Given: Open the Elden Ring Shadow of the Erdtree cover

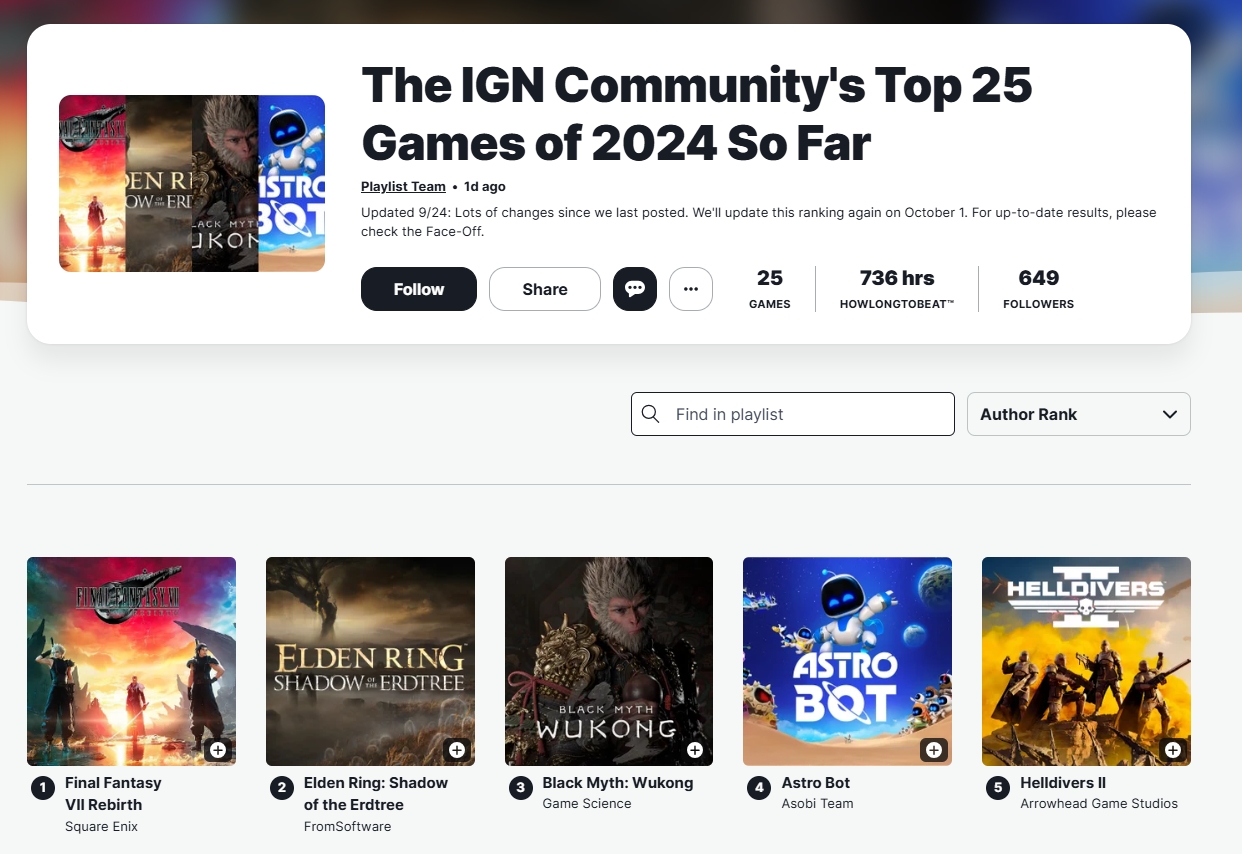Looking at the screenshot, I should 370,661.
